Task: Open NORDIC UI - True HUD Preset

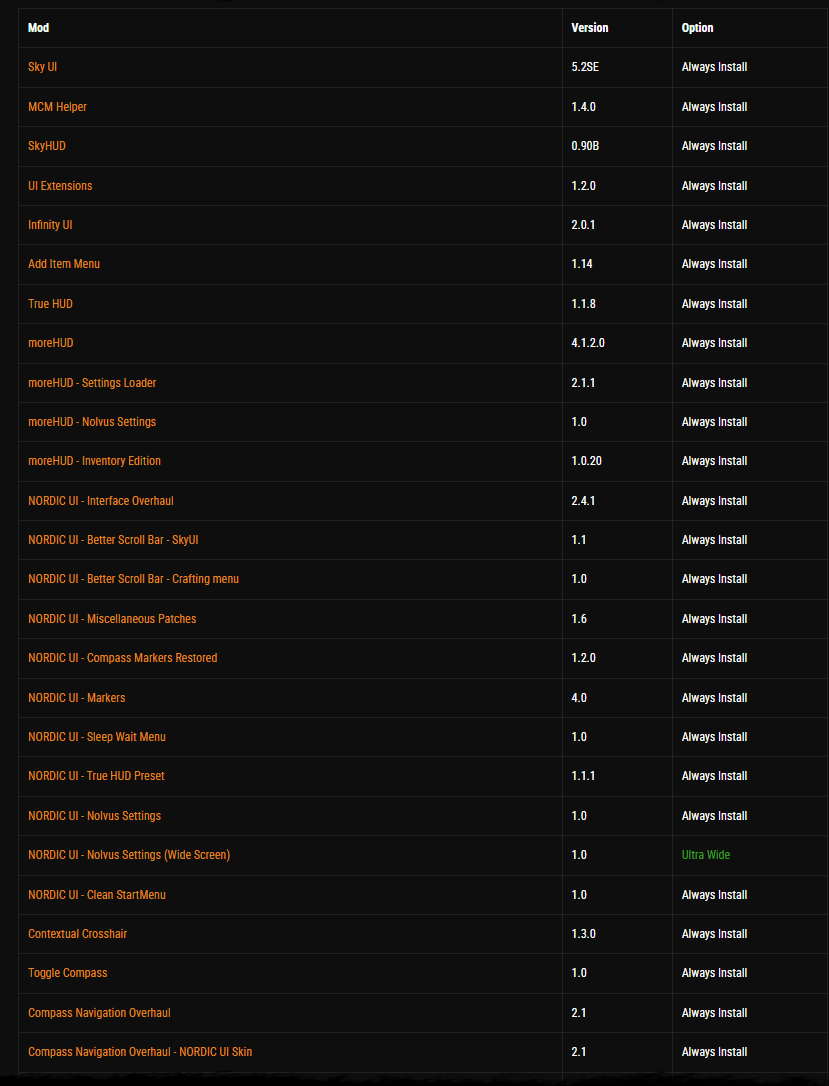Action: (x=96, y=776)
